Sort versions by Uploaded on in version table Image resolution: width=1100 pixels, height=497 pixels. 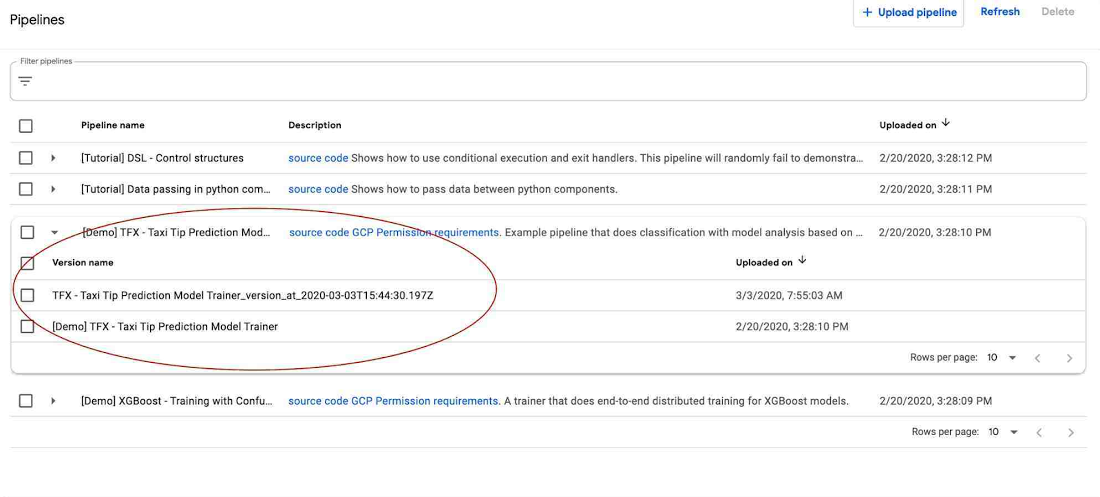coord(771,263)
